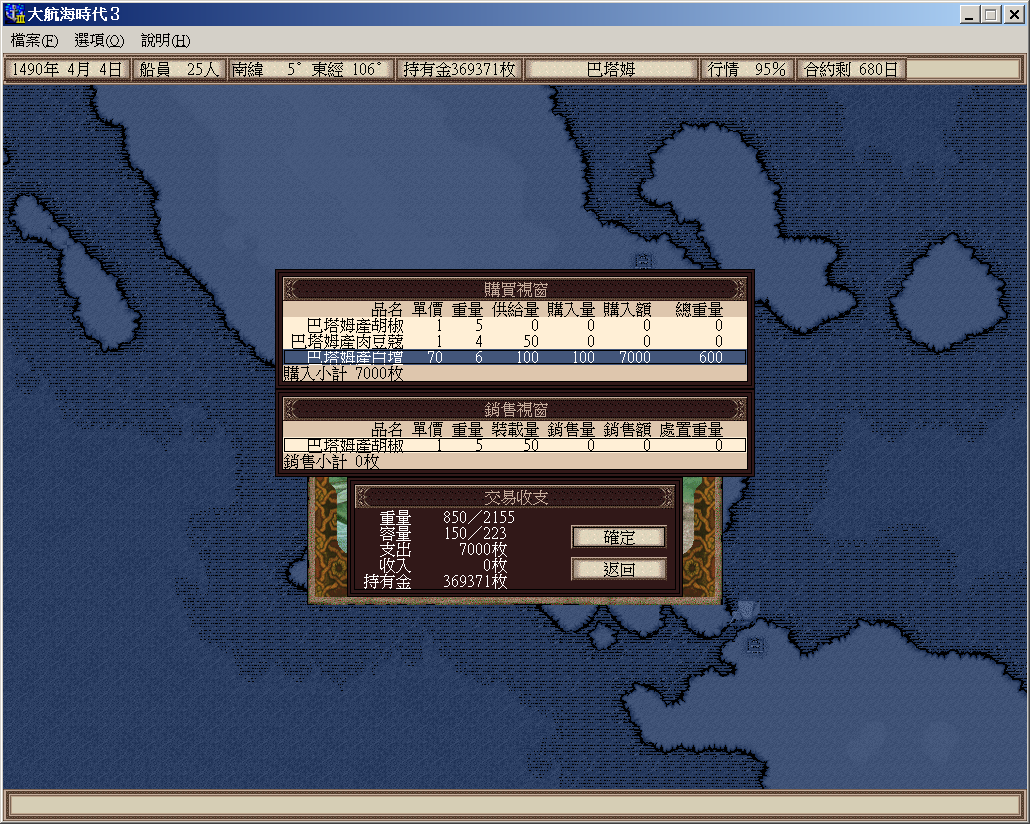This screenshot has width=1030, height=824.
Task: Click the 購買視窗 title header
Action: click(515, 289)
